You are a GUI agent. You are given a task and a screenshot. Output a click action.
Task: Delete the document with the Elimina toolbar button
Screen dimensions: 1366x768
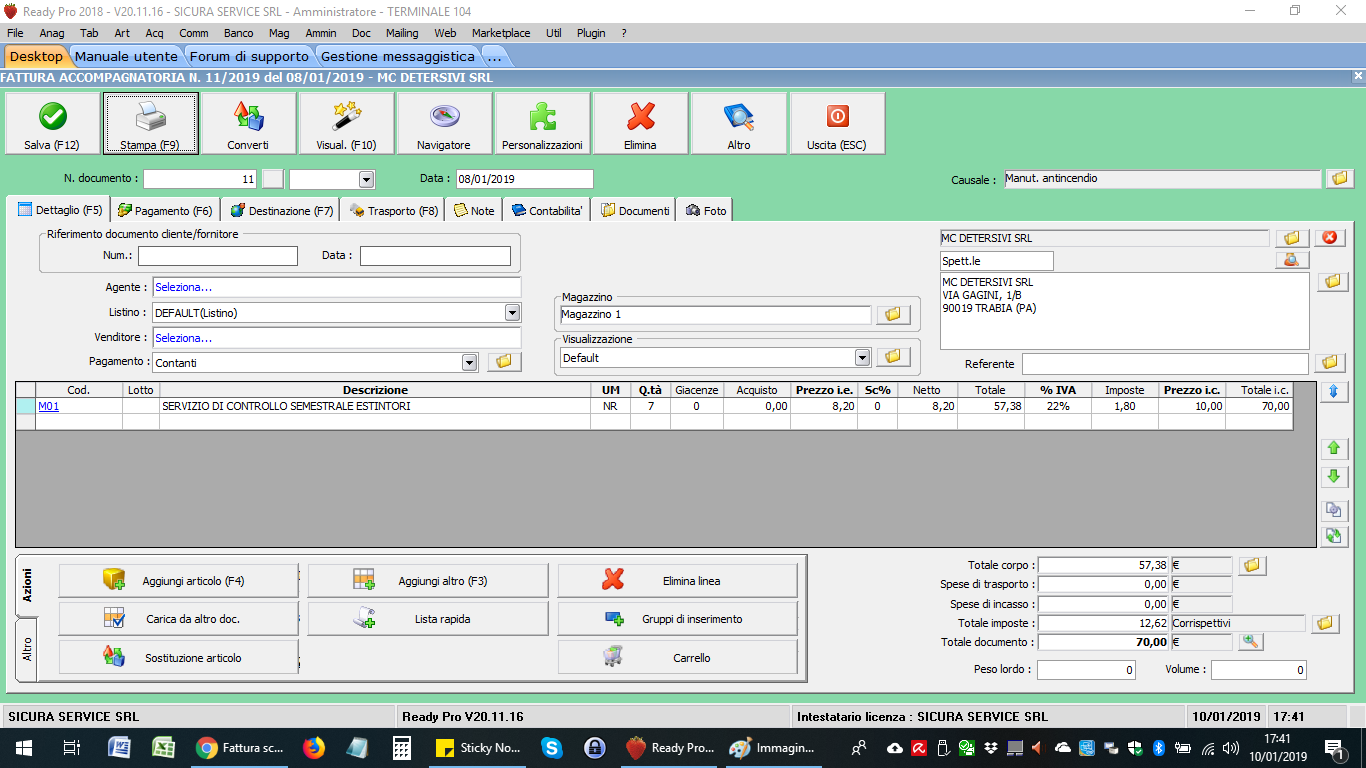point(640,124)
